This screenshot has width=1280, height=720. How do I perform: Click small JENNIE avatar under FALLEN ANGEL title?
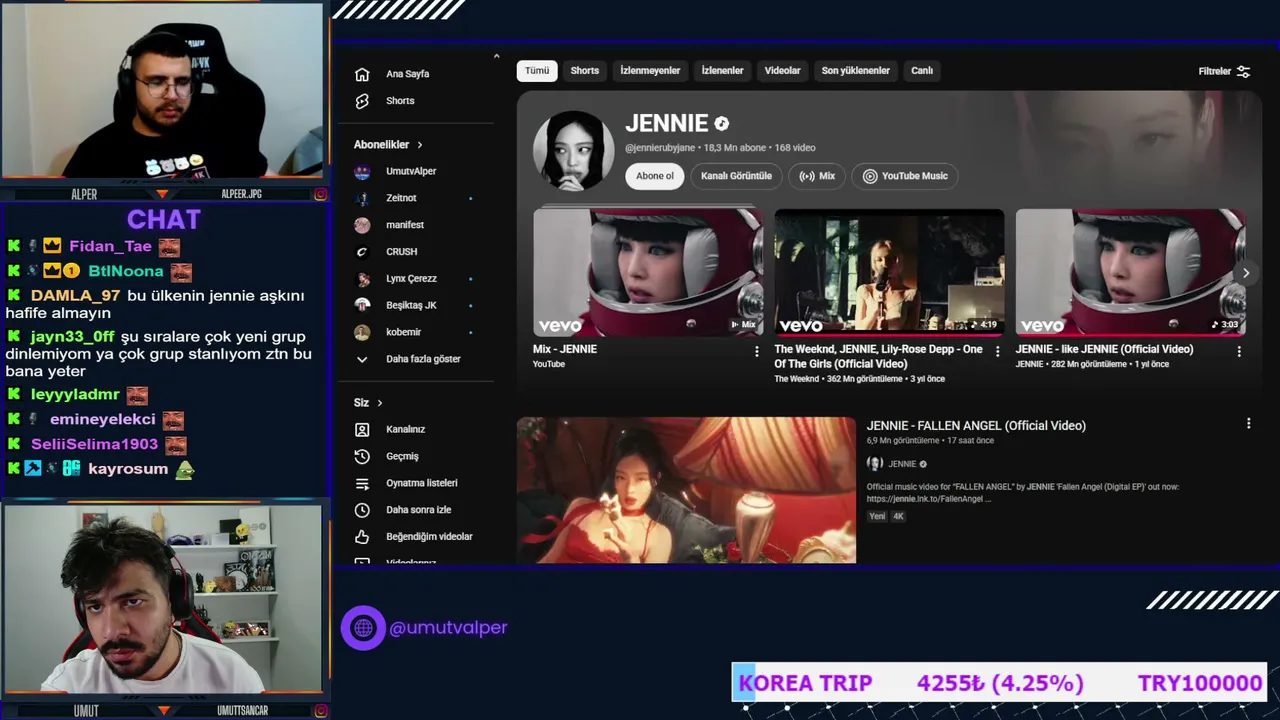[875, 464]
